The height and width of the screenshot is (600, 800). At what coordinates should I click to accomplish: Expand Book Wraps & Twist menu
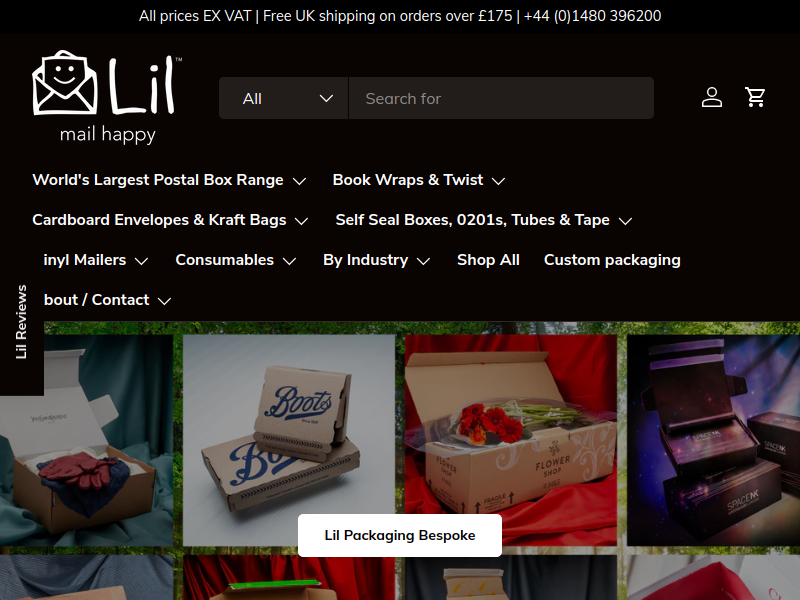coord(419,180)
